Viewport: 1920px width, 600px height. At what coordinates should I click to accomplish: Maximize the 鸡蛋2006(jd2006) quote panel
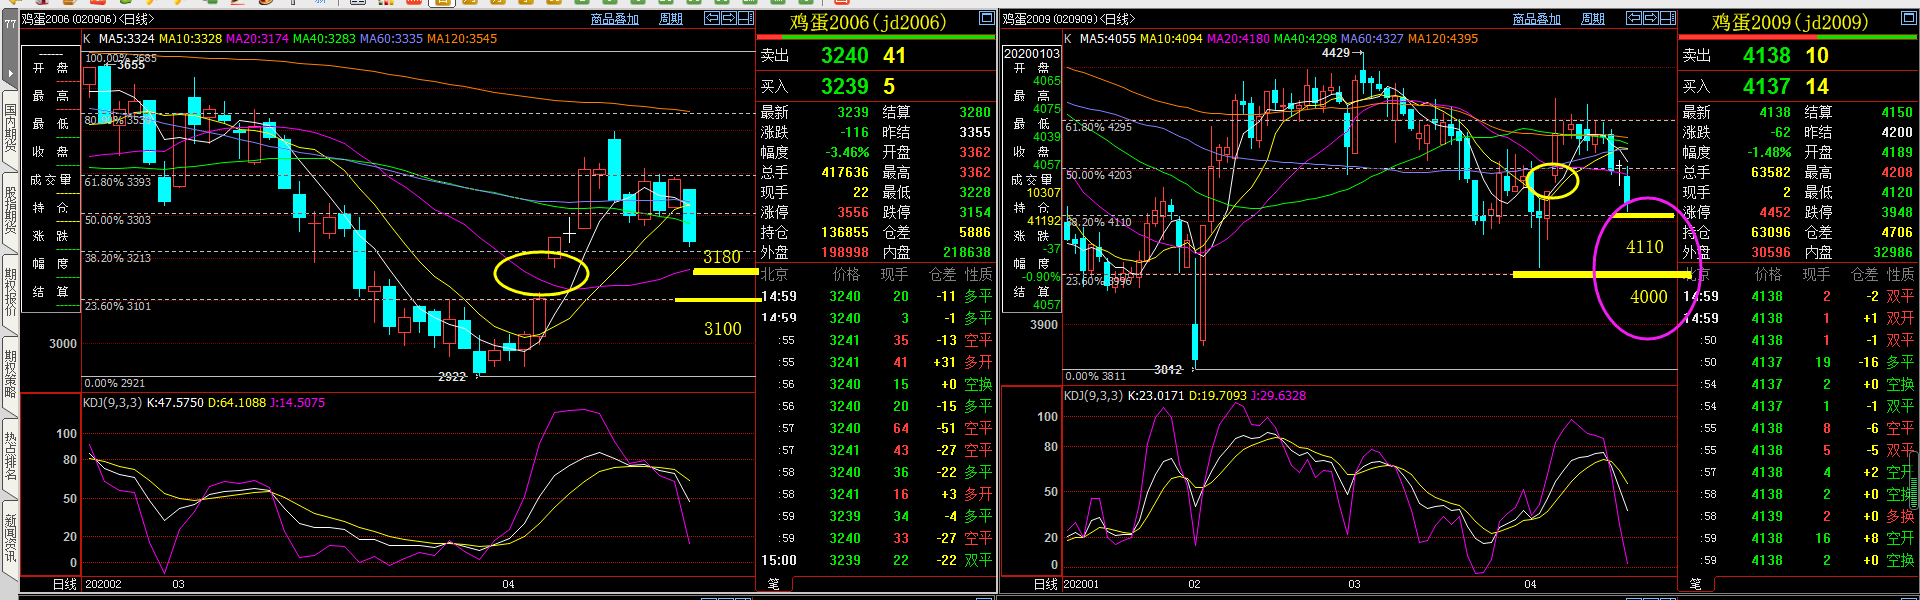coord(986,18)
